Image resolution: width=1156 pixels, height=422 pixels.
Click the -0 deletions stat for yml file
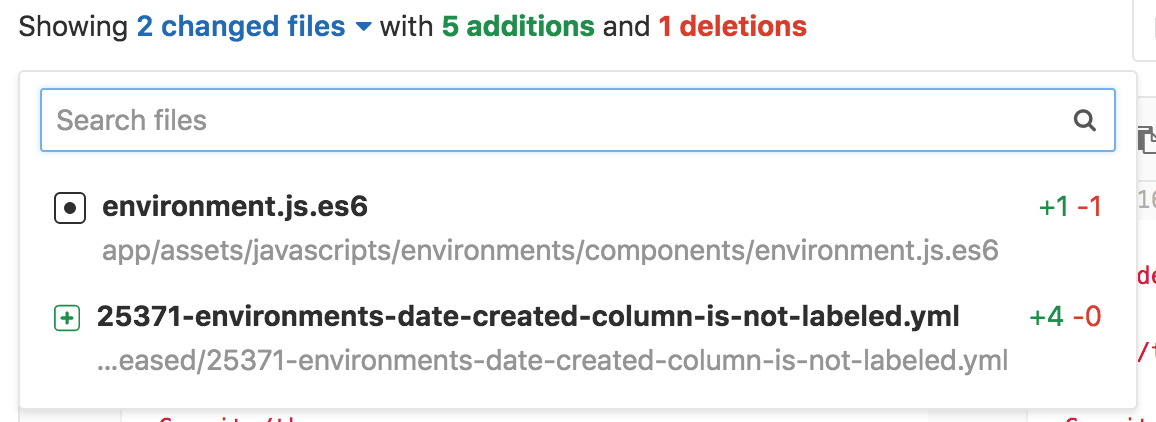pos(1087,317)
